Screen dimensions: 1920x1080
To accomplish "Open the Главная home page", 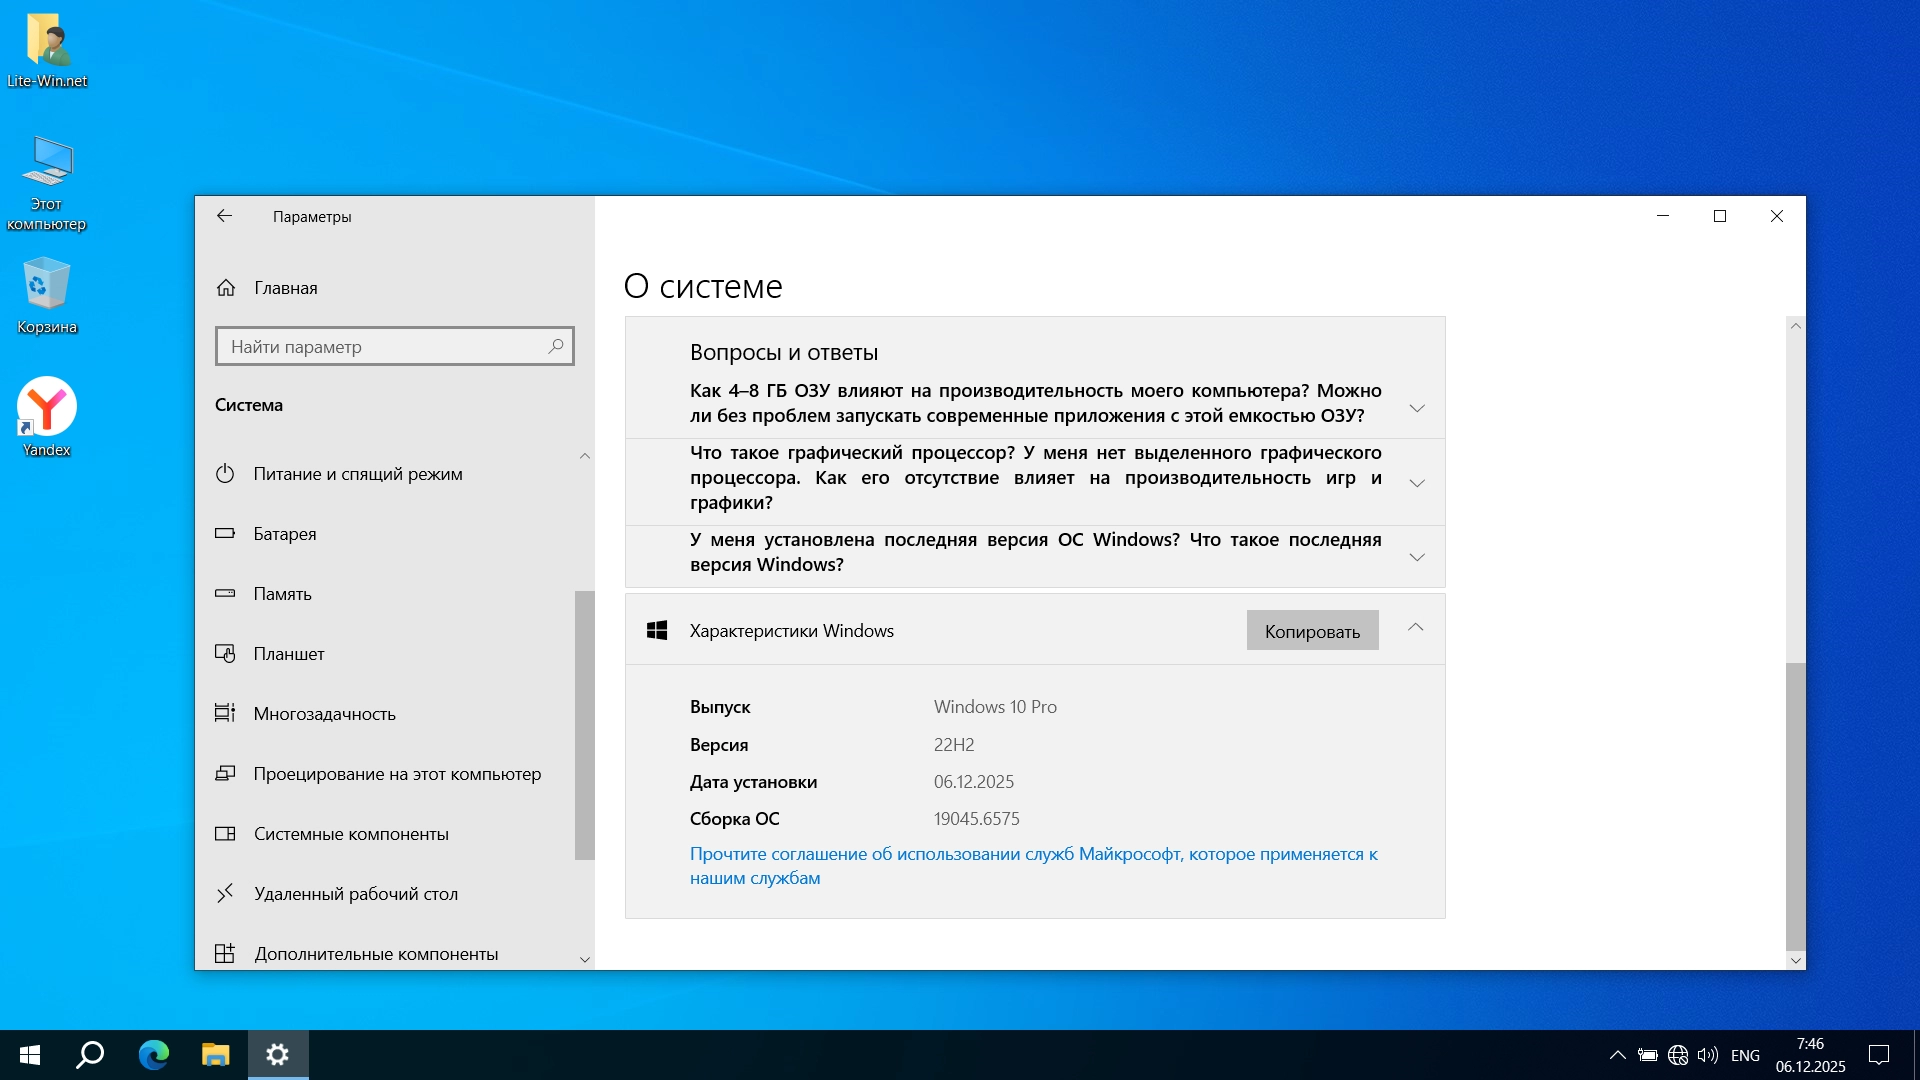I will [285, 288].
